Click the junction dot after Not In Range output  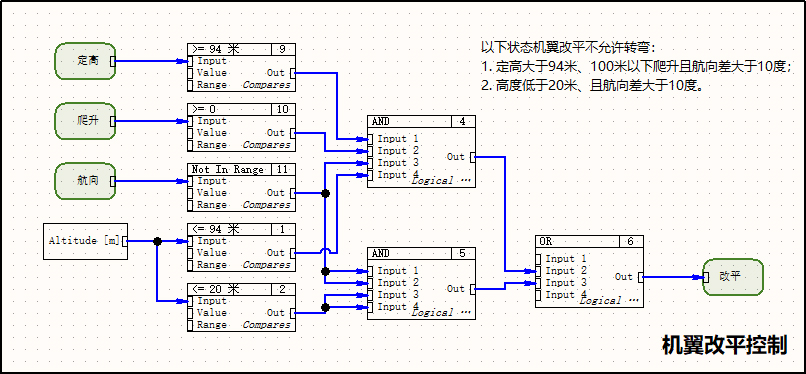(325, 193)
